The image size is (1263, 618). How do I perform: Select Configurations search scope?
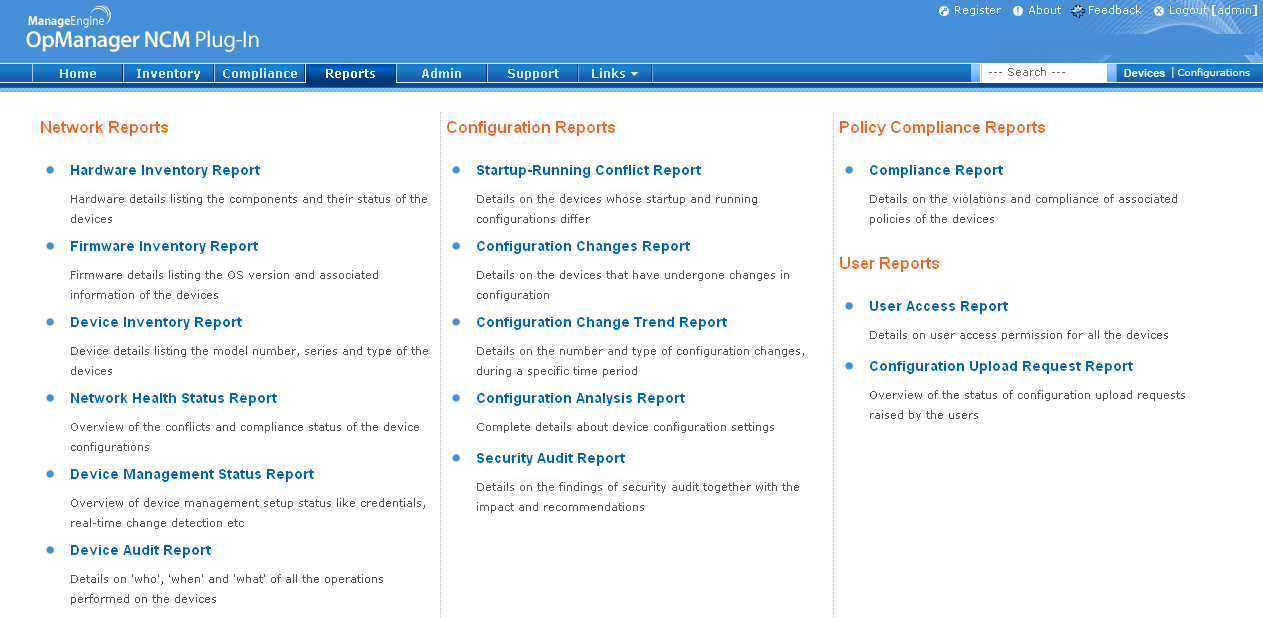pyautogui.click(x=1213, y=73)
